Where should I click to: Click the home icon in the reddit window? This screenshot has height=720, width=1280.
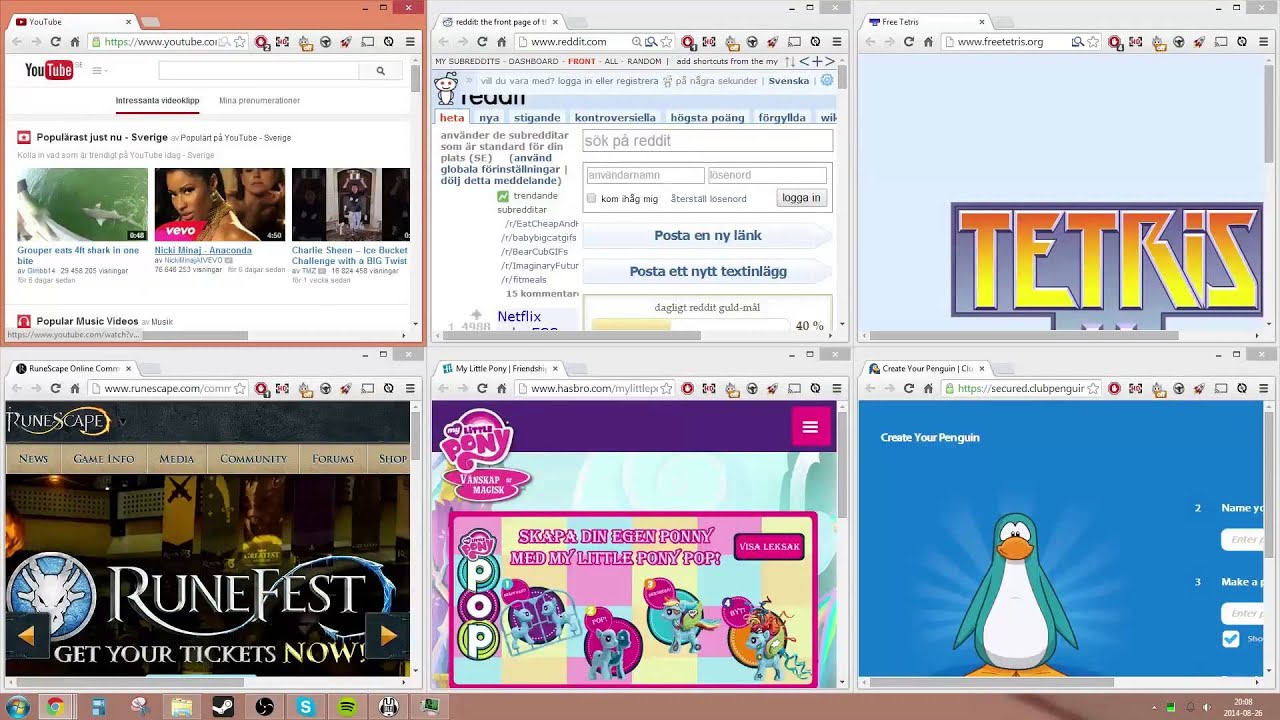502,42
